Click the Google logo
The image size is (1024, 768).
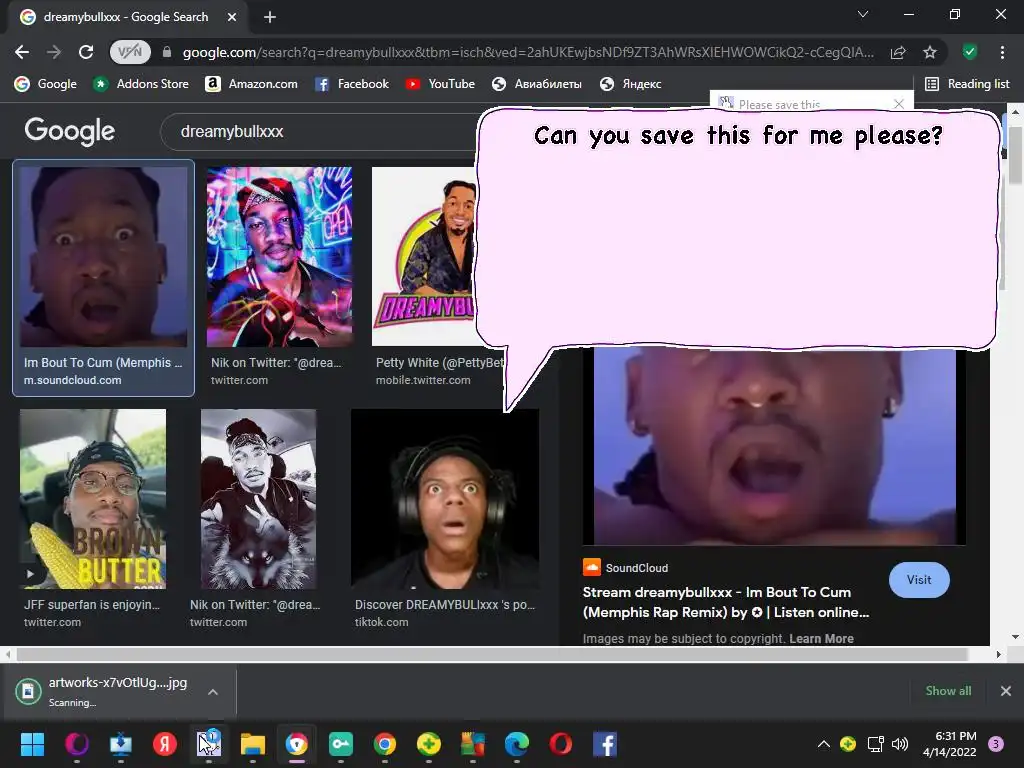[x=70, y=131]
